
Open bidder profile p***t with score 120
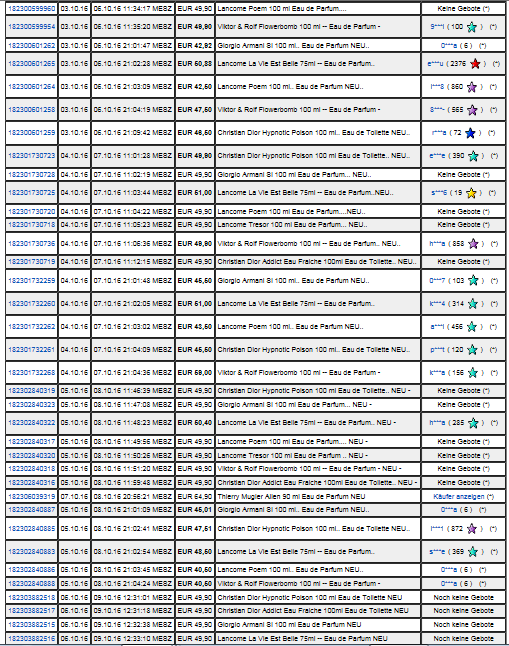[438, 350]
